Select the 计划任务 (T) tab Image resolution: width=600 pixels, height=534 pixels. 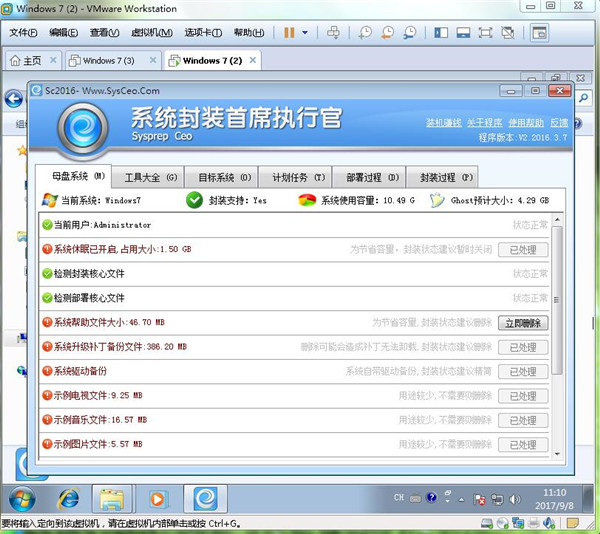295,177
